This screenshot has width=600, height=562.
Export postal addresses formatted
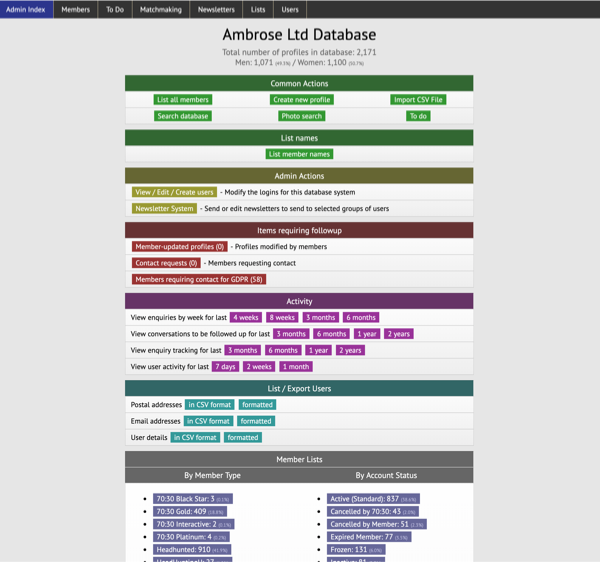(x=257, y=405)
